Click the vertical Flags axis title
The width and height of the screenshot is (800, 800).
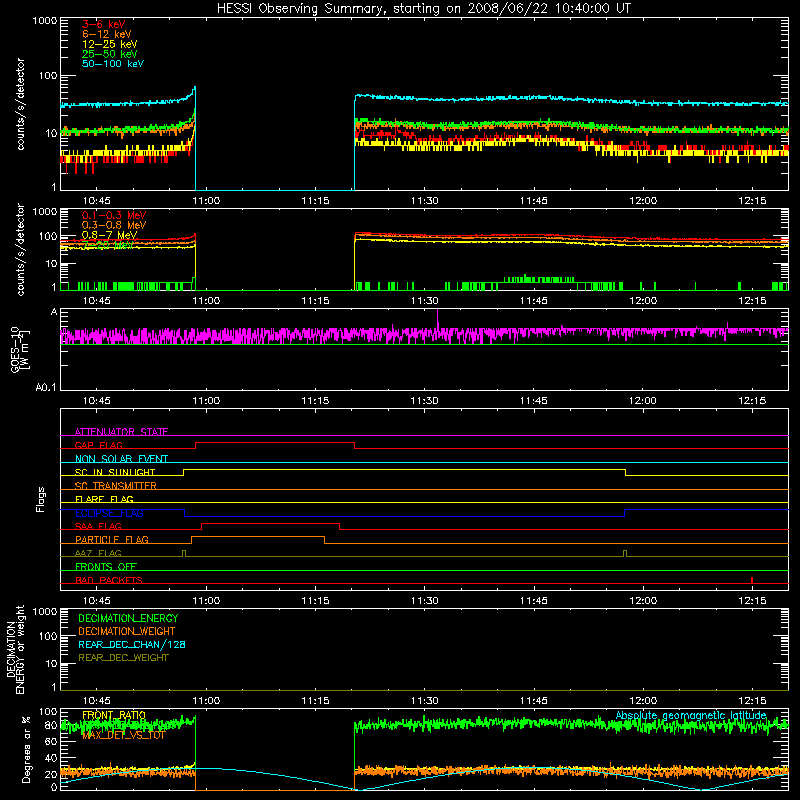click(41, 499)
